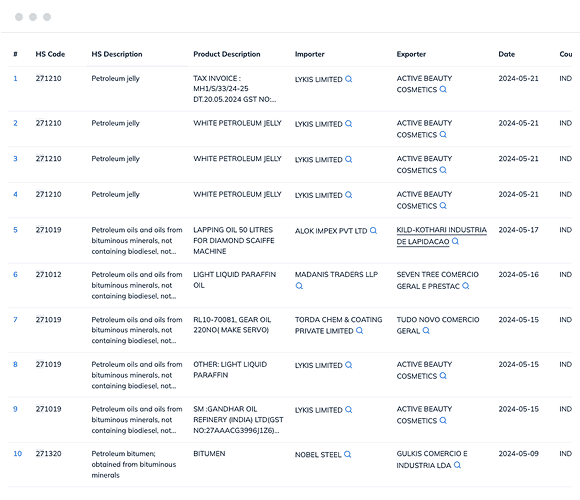580x500 pixels.
Task: Click NOBEL STEEL importer name
Action: pyautogui.click(x=318, y=455)
